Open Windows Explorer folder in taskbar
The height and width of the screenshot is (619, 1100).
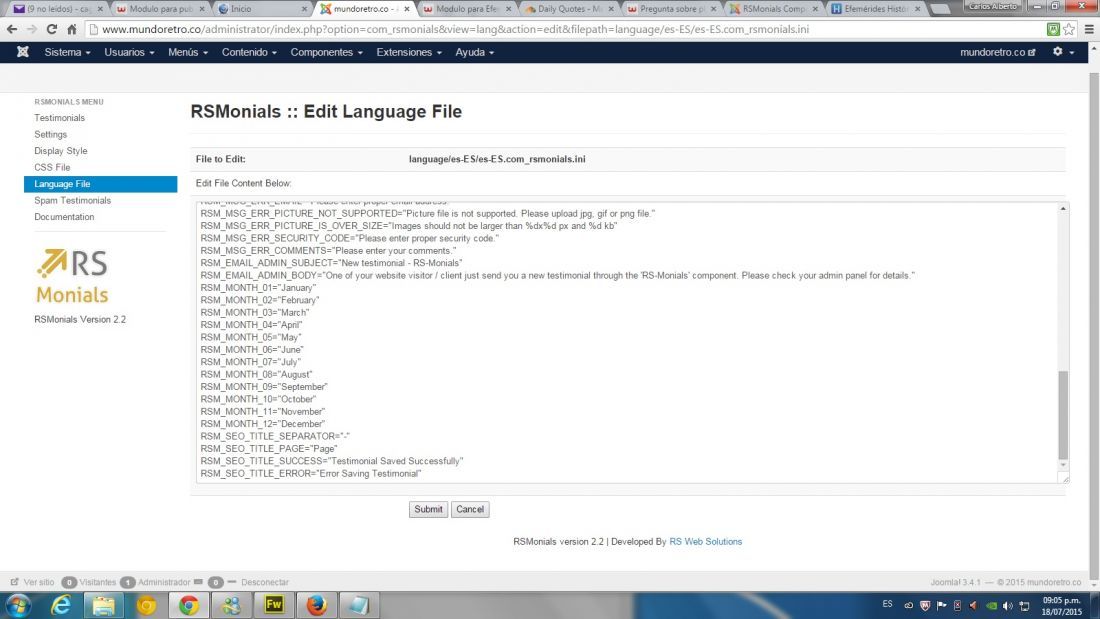tap(104, 605)
